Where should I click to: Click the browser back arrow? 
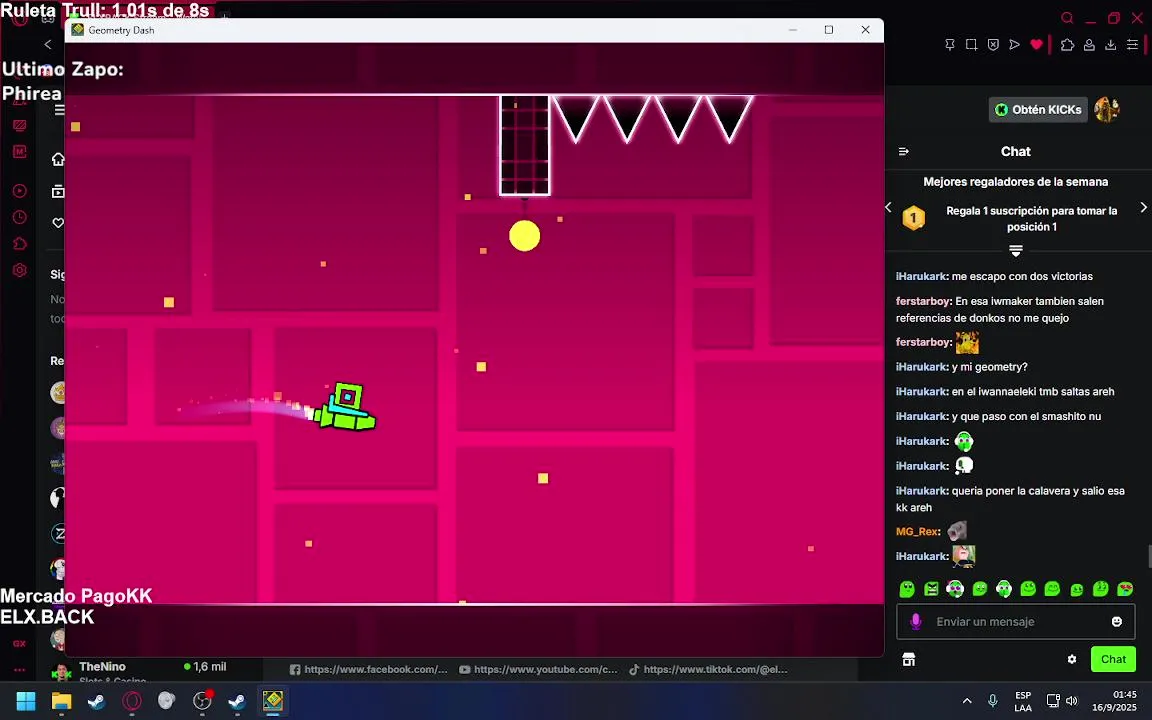[48, 44]
